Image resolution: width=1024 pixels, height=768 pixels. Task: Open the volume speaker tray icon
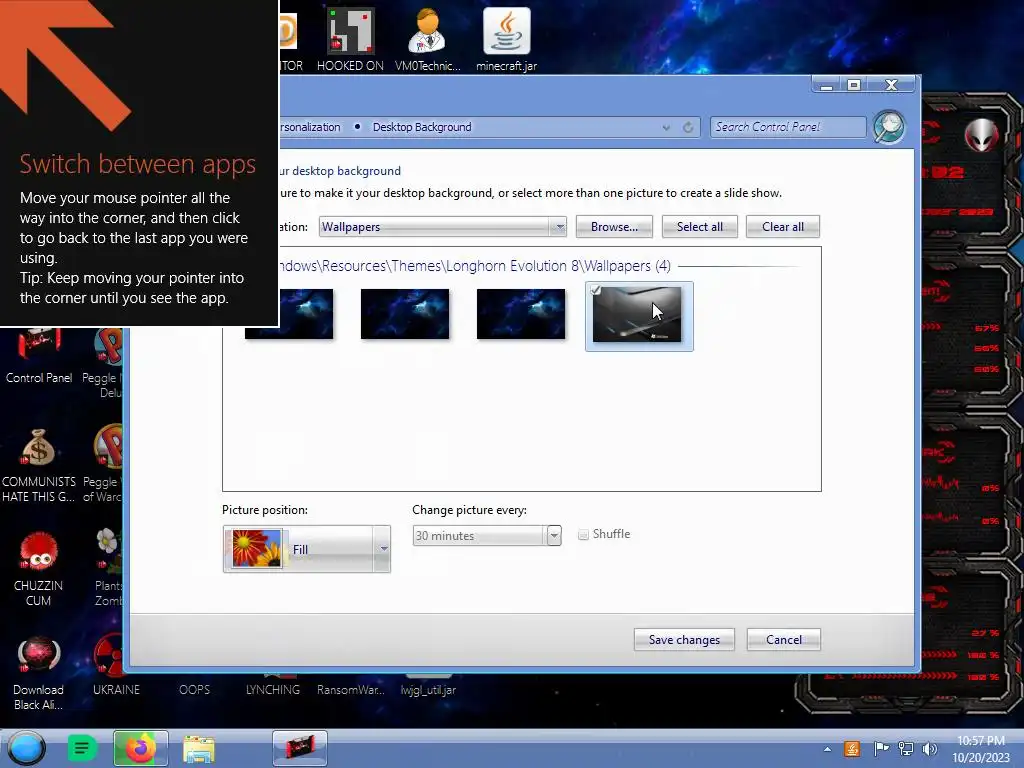tap(929, 748)
